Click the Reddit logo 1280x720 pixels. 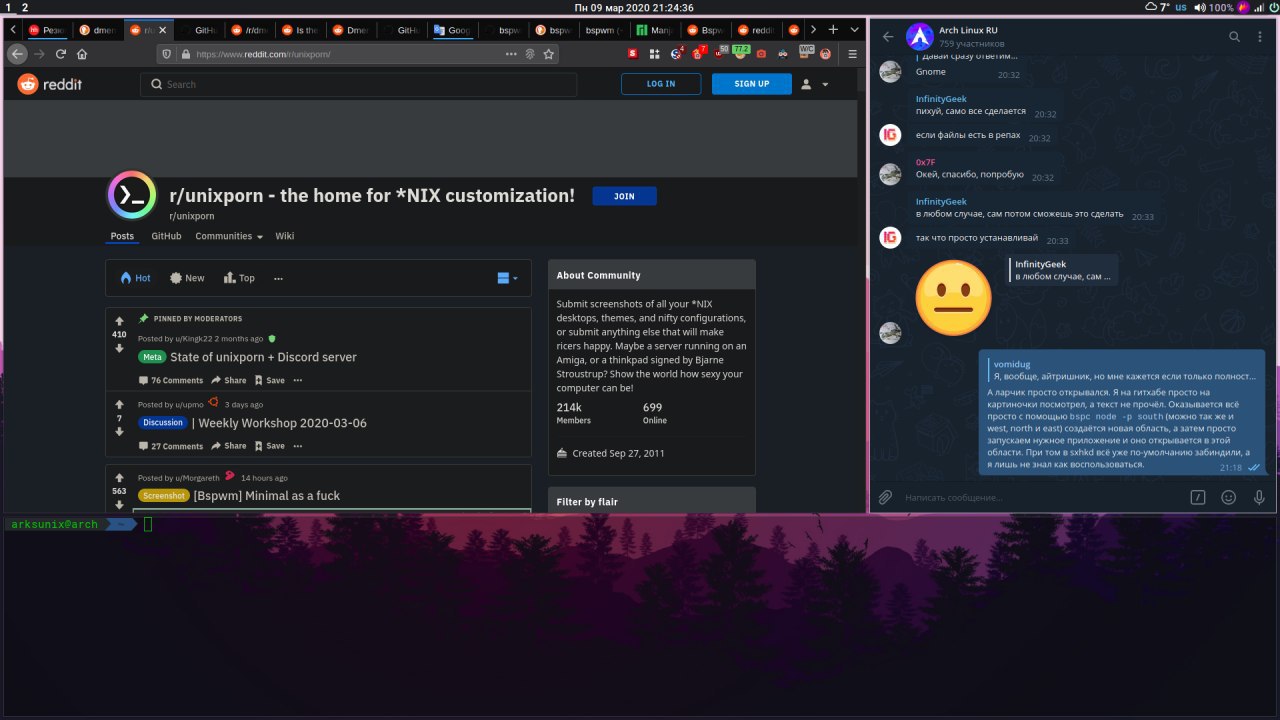click(x=49, y=84)
